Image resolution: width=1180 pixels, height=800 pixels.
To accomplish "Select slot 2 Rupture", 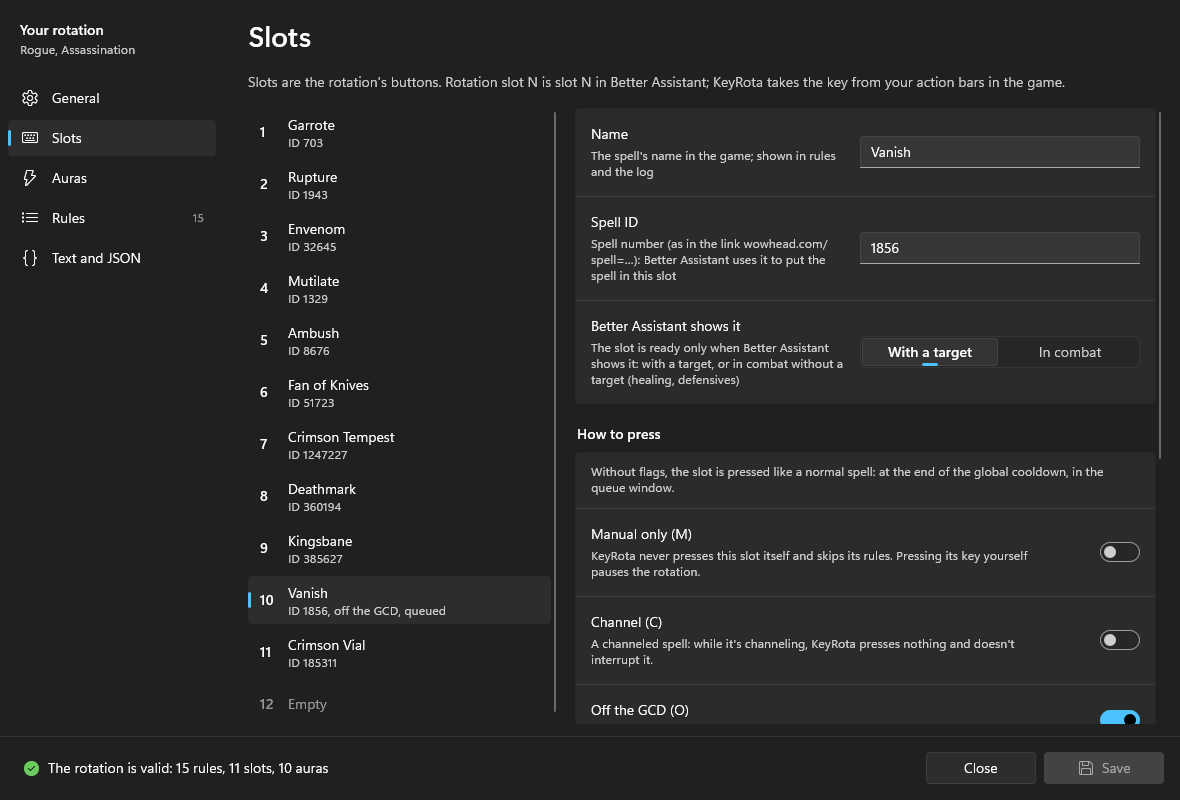I will point(399,185).
